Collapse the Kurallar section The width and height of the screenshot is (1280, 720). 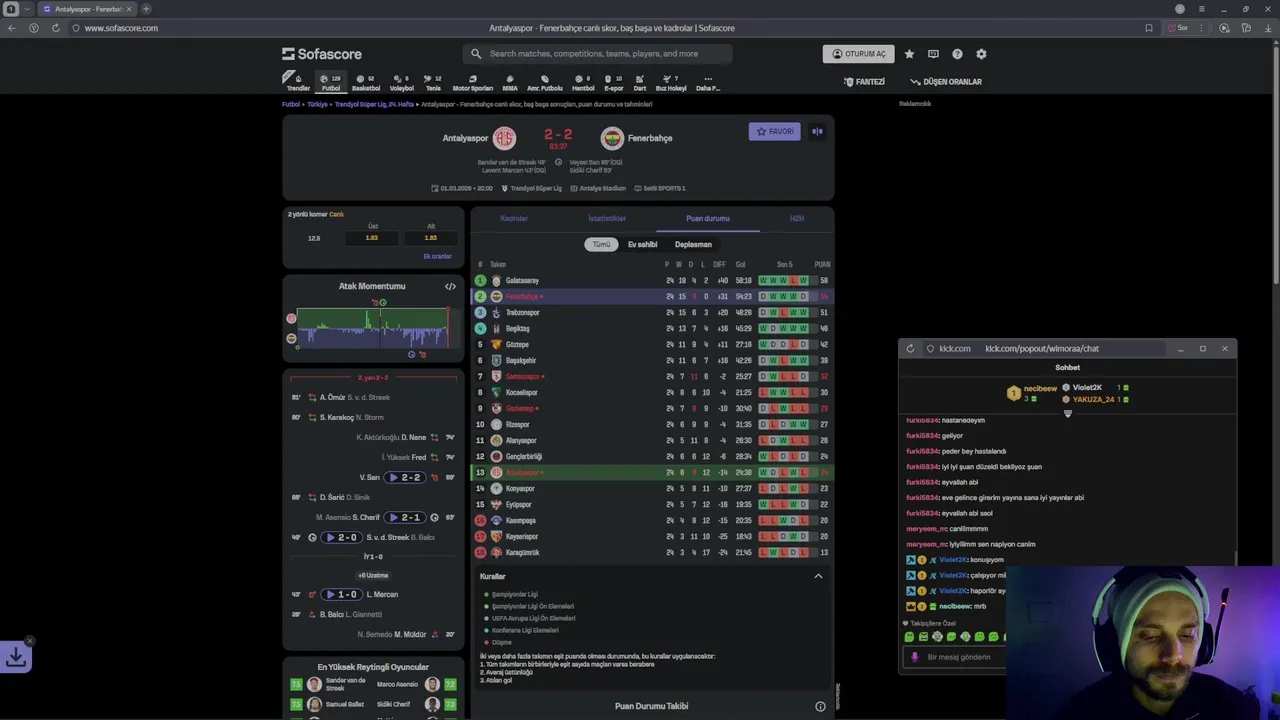pyautogui.click(x=818, y=576)
